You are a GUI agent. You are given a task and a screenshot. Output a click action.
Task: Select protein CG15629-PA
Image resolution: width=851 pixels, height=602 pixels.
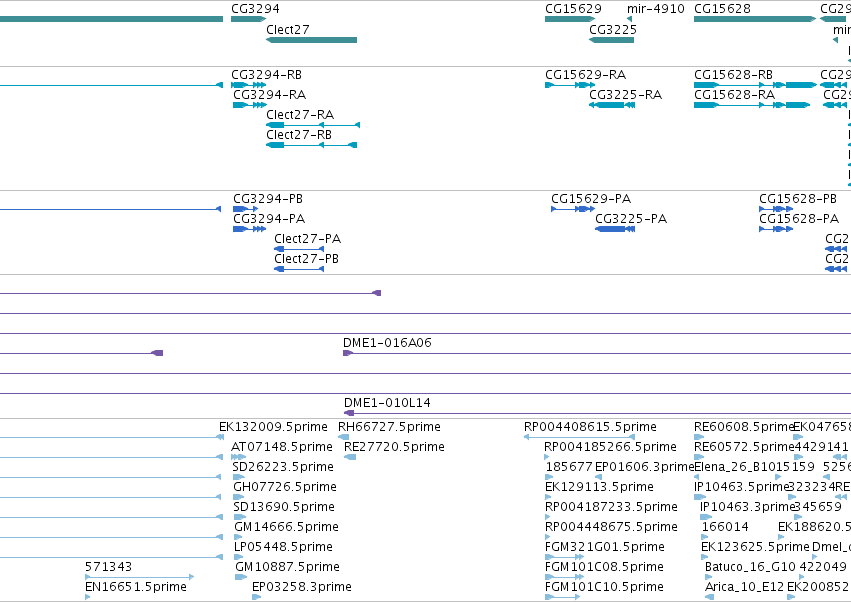pyautogui.click(x=573, y=209)
